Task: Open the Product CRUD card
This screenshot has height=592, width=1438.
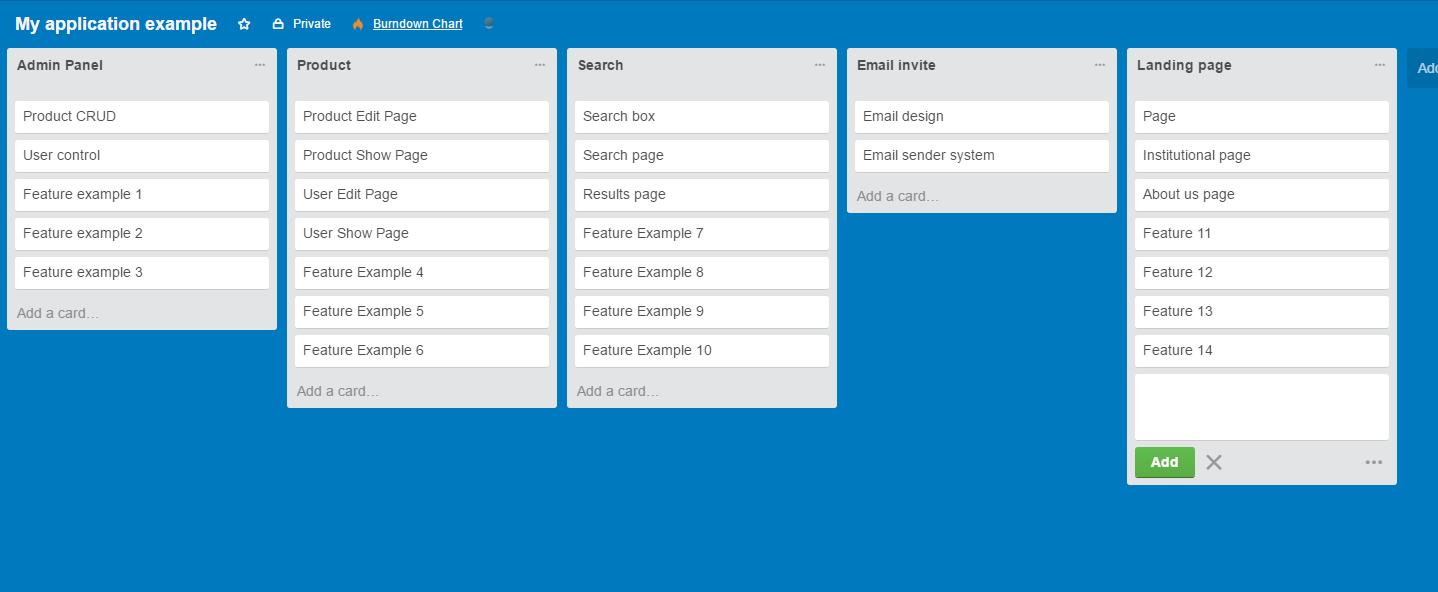Action: tap(142, 116)
